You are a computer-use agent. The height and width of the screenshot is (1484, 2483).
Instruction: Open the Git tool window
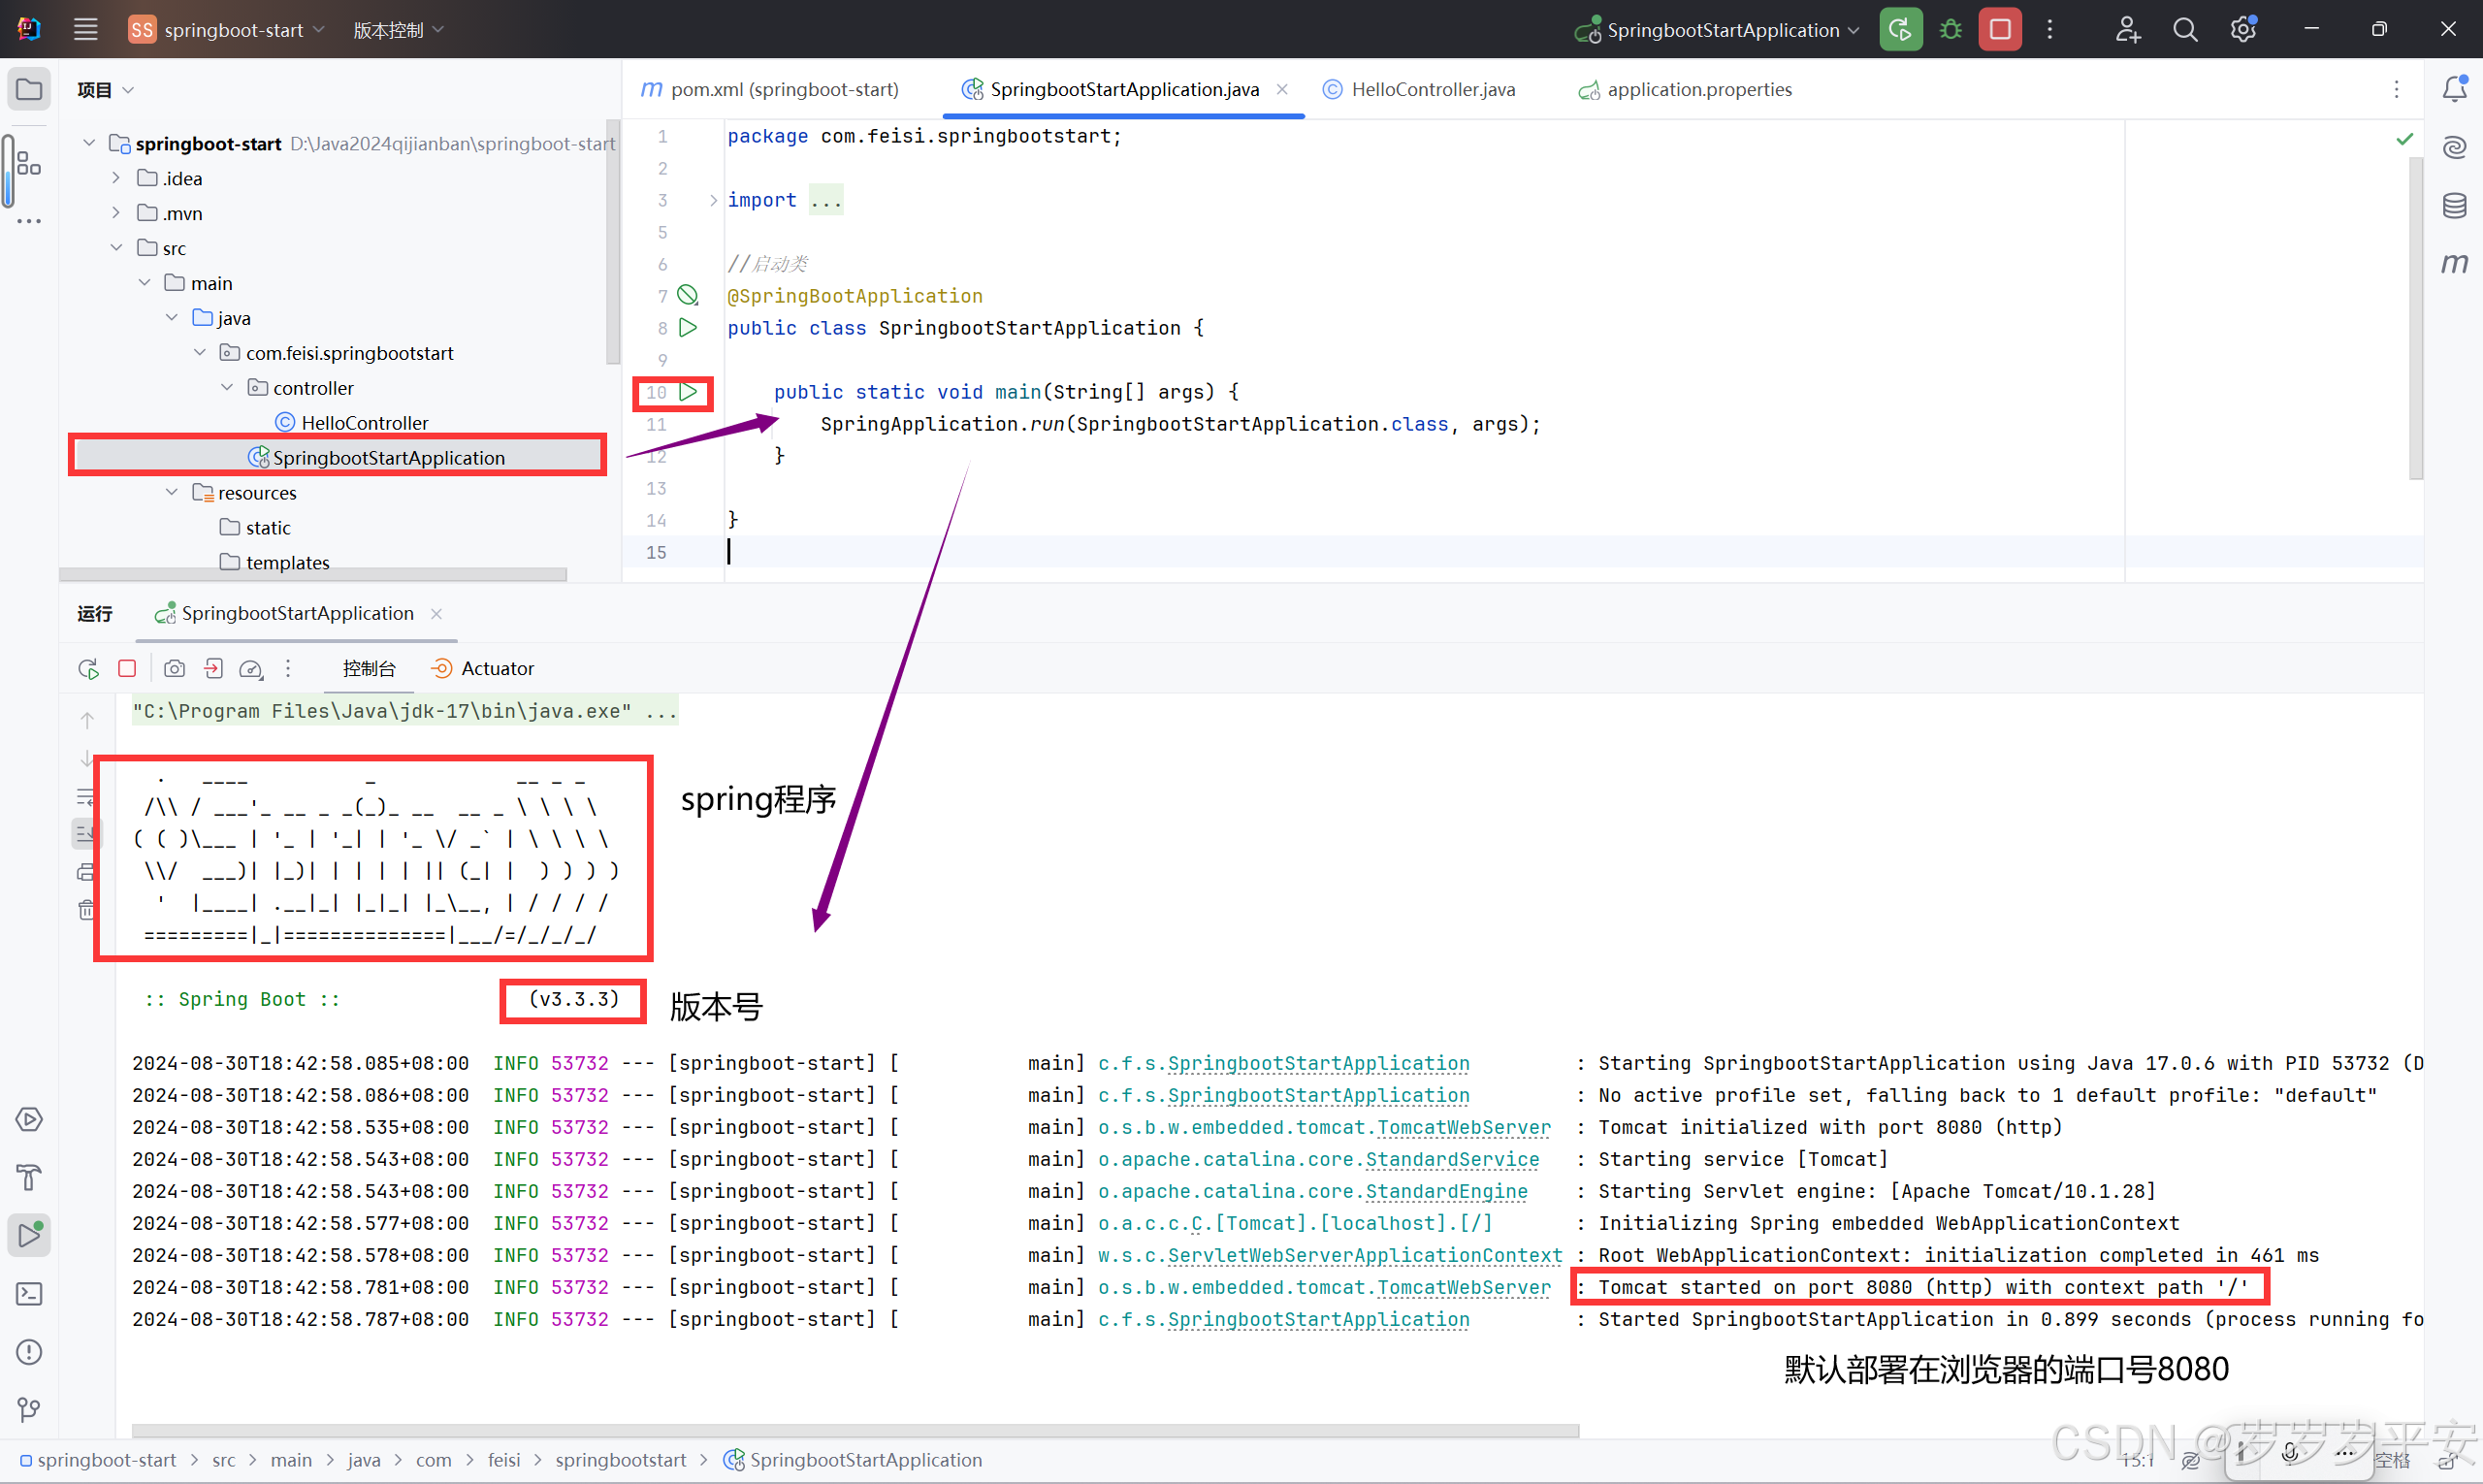click(x=29, y=1410)
